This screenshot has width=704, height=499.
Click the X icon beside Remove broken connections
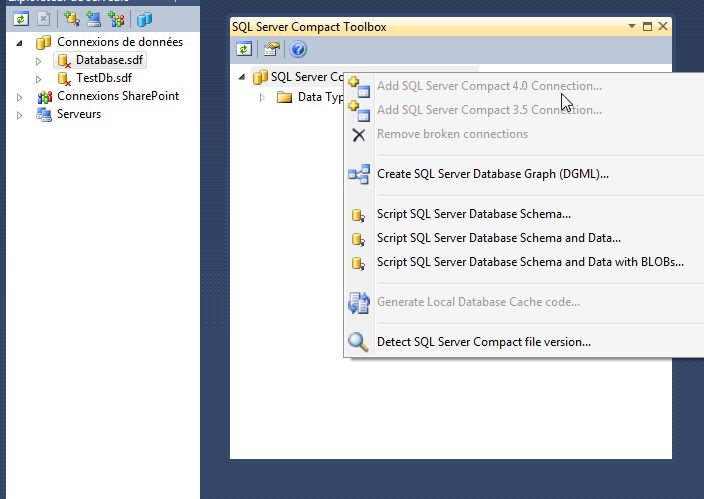click(x=359, y=135)
